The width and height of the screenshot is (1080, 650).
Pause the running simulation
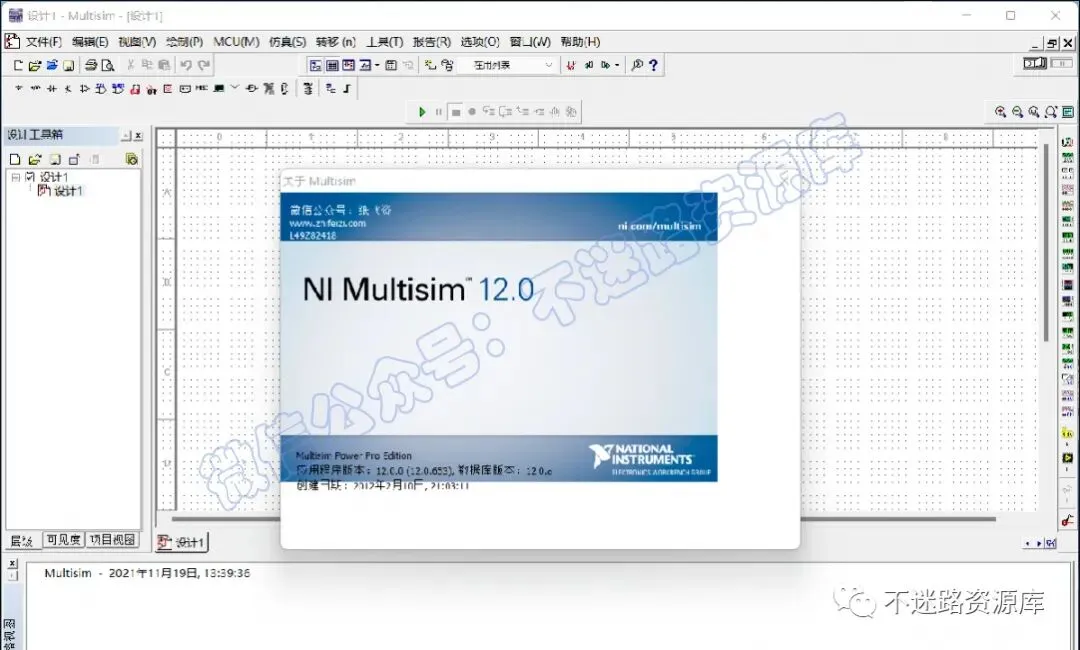pyautogui.click(x=439, y=112)
